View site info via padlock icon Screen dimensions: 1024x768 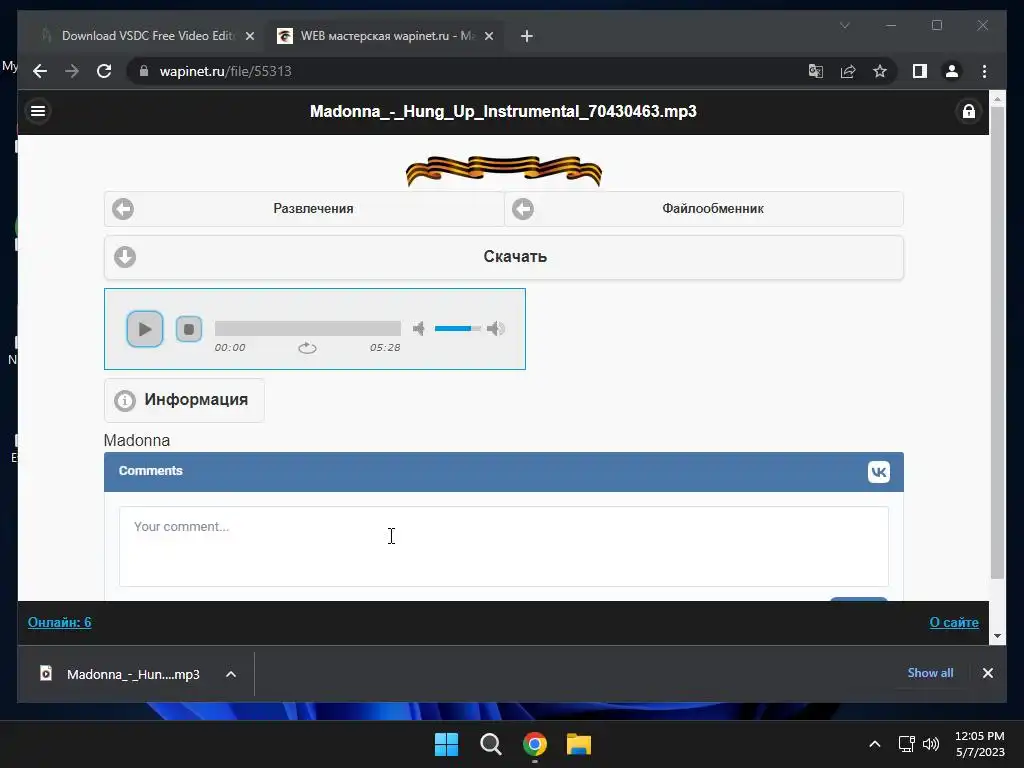[144, 71]
